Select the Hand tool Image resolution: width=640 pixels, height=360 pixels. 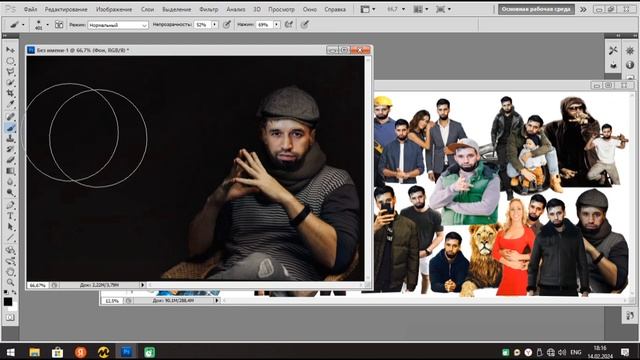[x=10, y=272]
